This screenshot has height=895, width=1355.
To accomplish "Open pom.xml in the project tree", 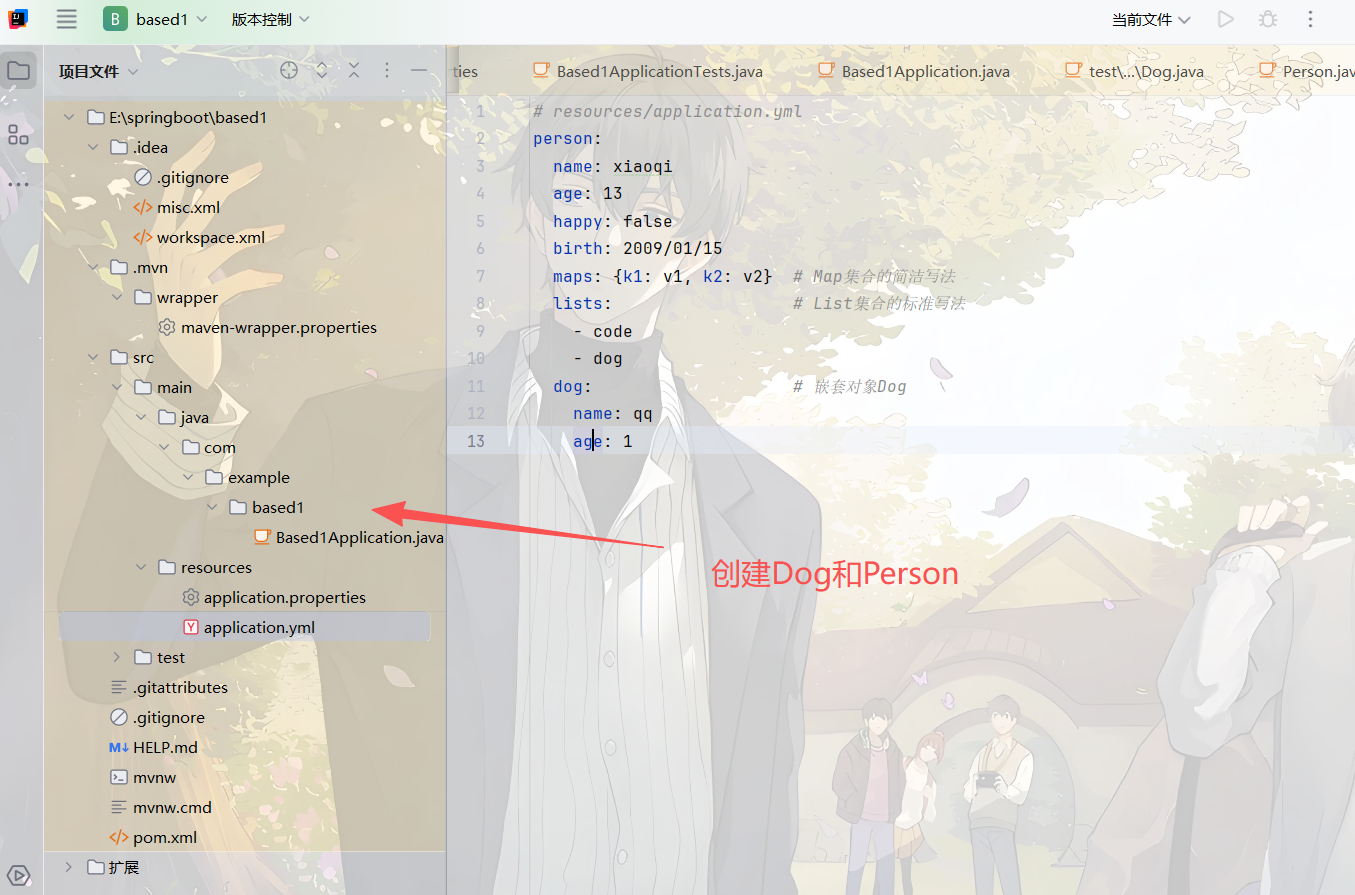I will (x=164, y=837).
